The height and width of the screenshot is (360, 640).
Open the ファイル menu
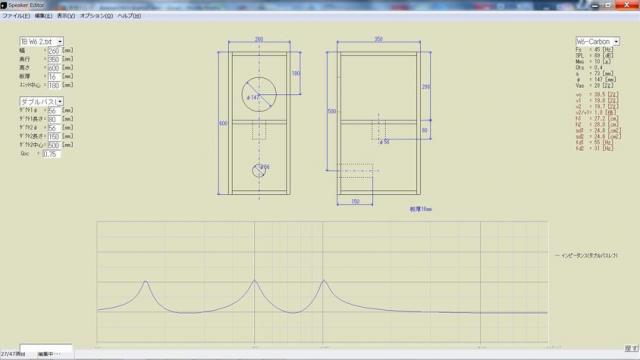click(x=16, y=16)
